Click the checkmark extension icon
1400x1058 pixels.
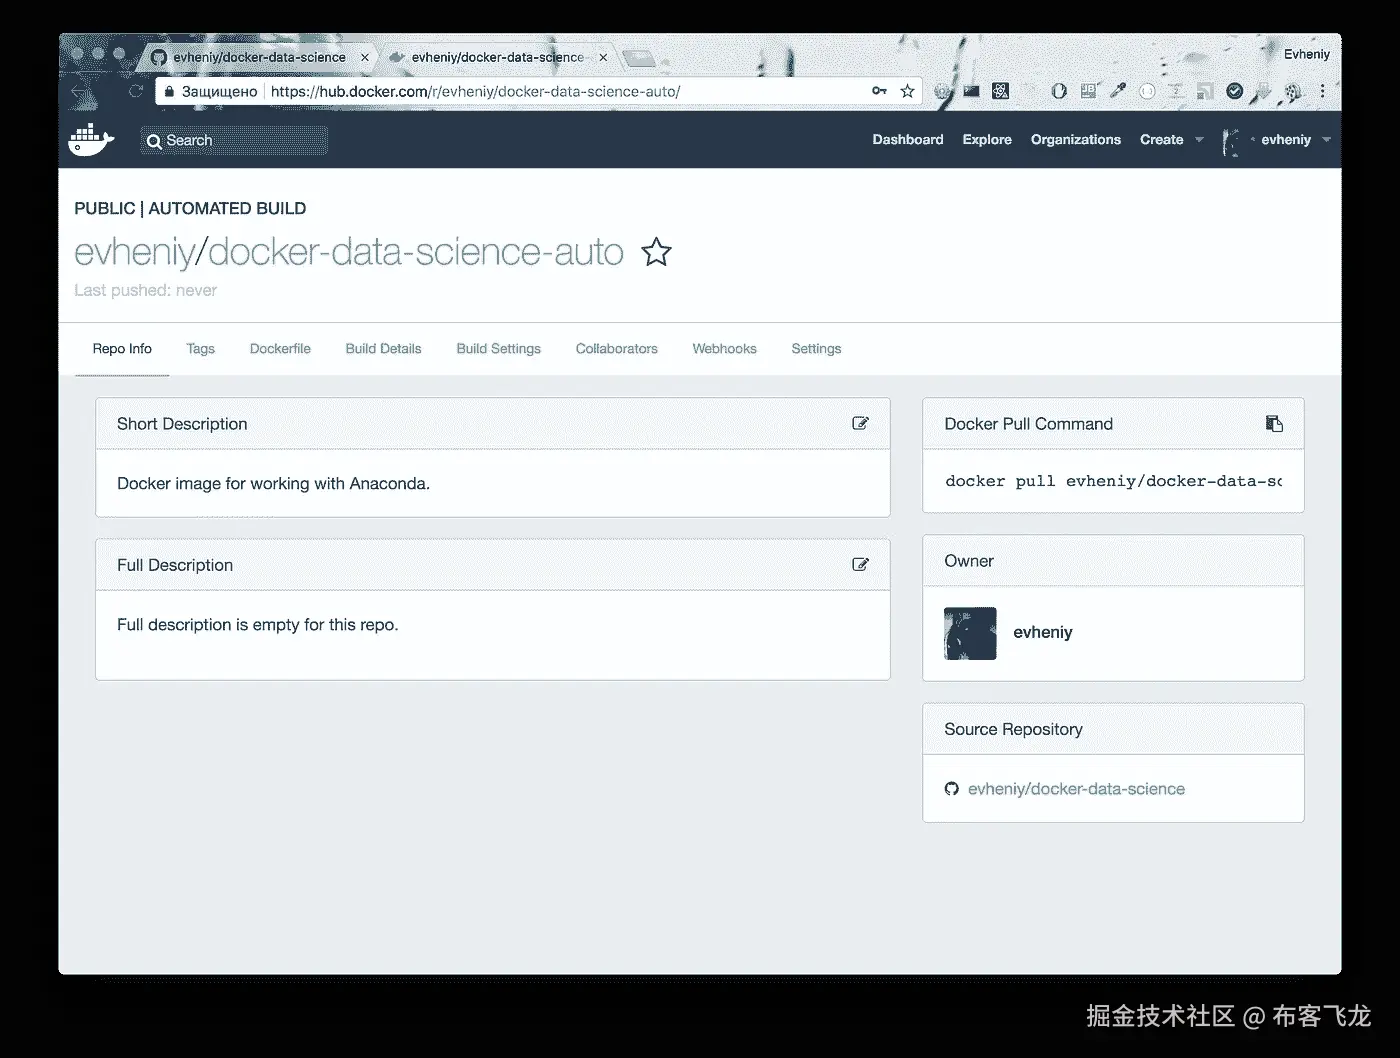pos(1235,91)
